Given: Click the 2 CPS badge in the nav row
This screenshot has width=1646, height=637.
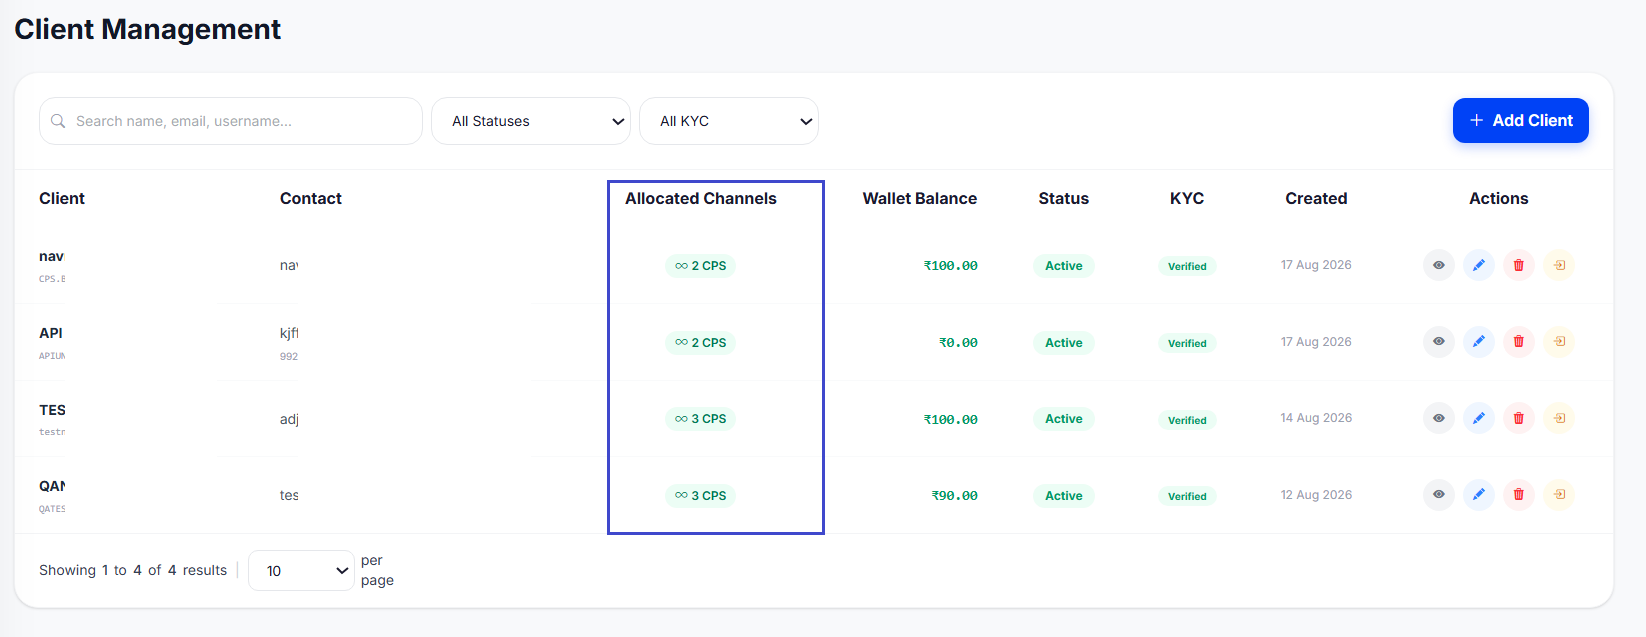Looking at the screenshot, I should 701,266.
